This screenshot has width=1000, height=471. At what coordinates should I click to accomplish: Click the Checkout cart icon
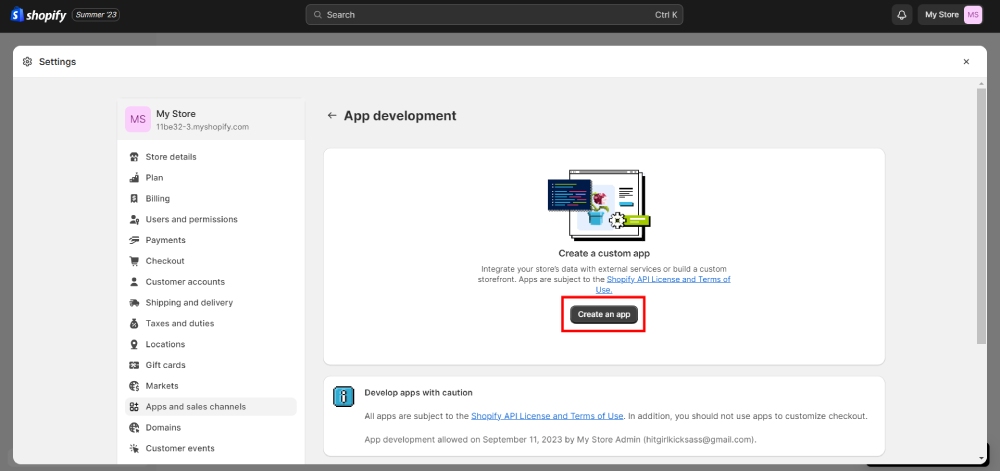pos(134,261)
